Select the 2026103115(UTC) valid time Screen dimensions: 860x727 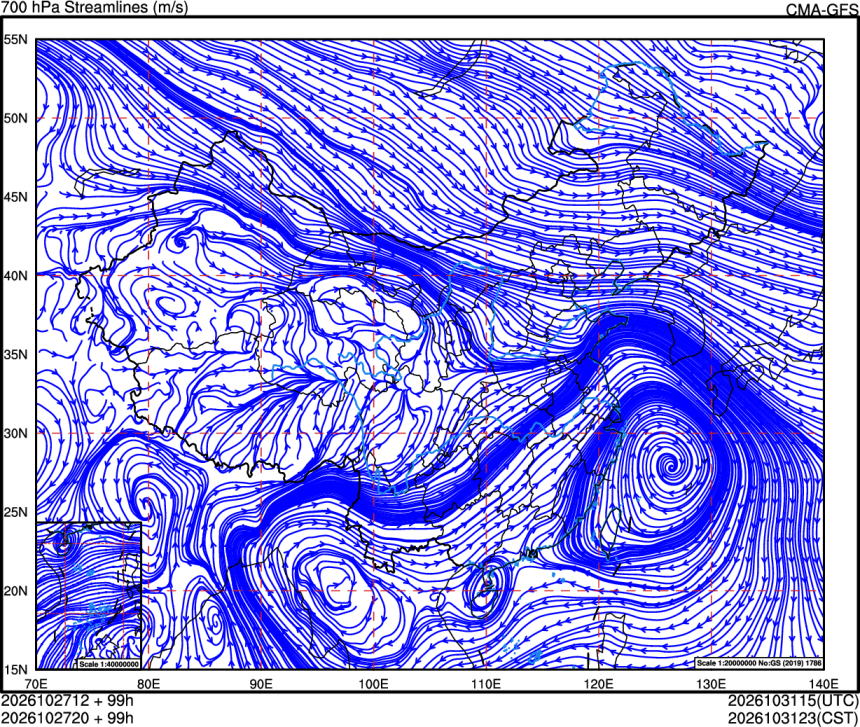tap(793, 701)
